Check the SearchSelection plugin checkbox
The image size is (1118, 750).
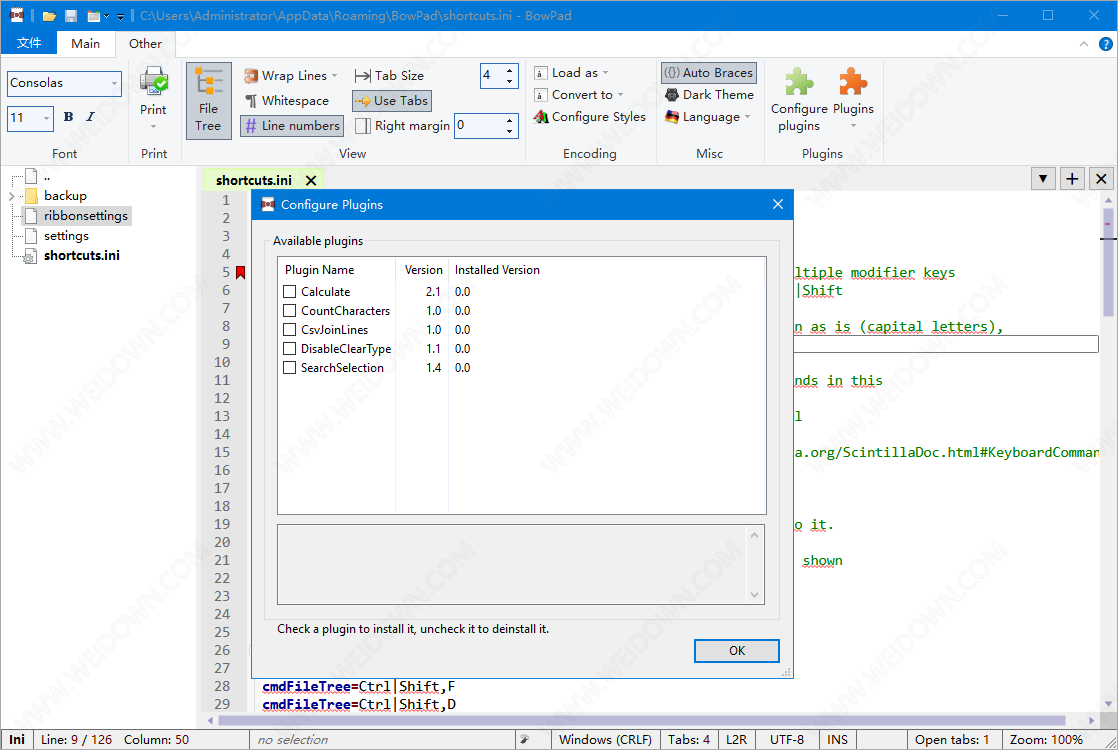pyautogui.click(x=289, y=368)
